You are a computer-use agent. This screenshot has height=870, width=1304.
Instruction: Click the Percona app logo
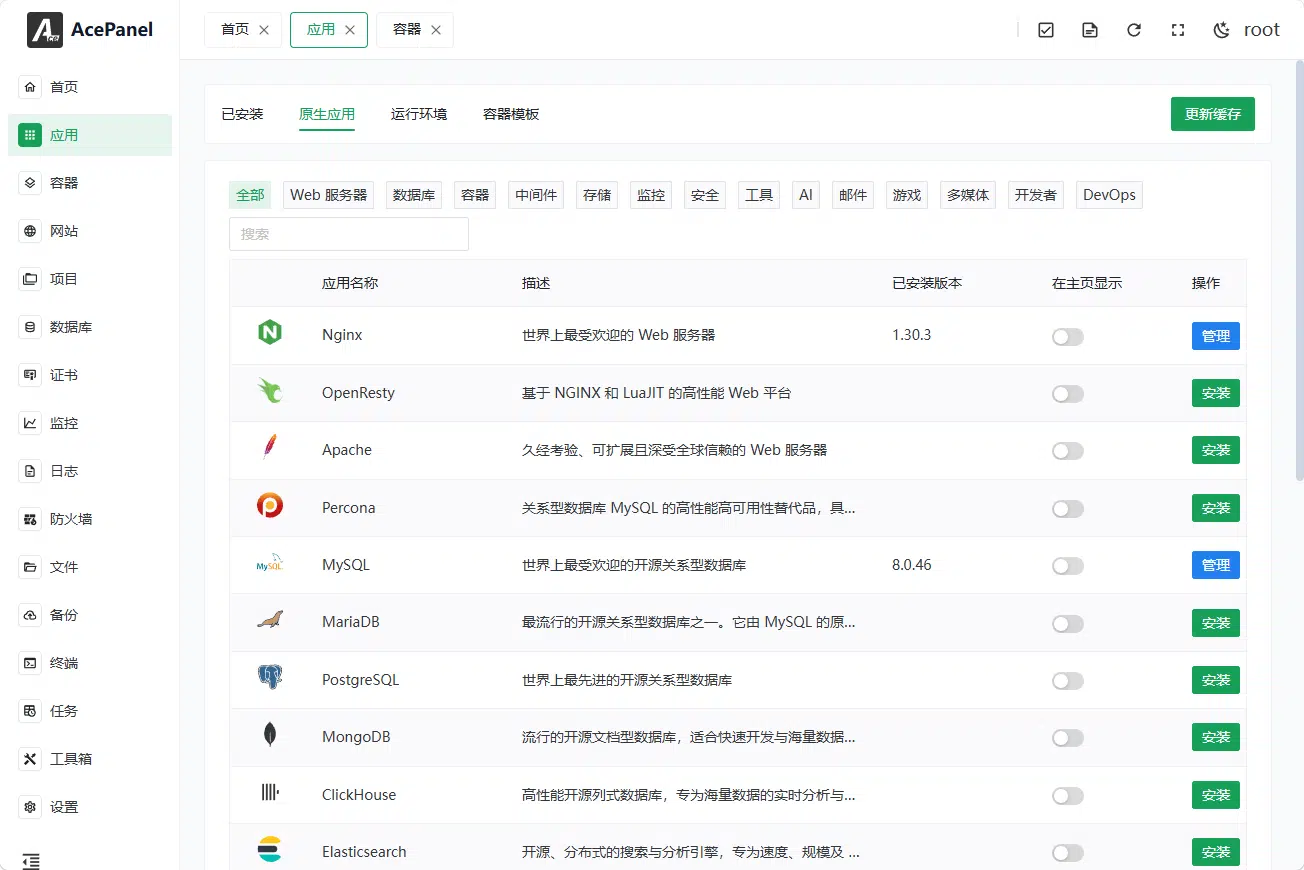tap(269, 506)
